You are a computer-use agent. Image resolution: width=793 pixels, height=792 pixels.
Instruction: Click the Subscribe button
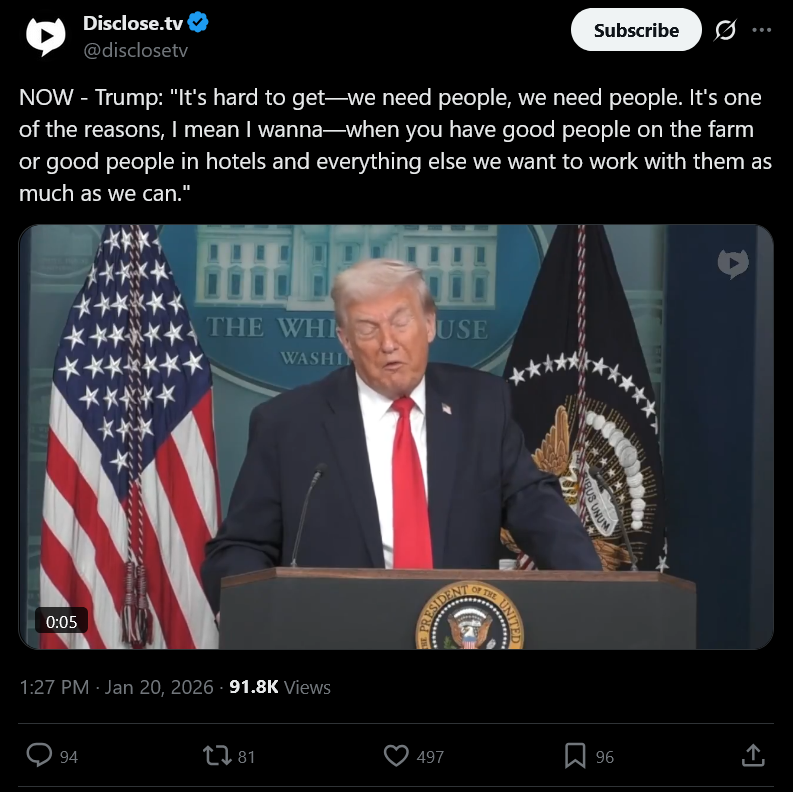636,30
